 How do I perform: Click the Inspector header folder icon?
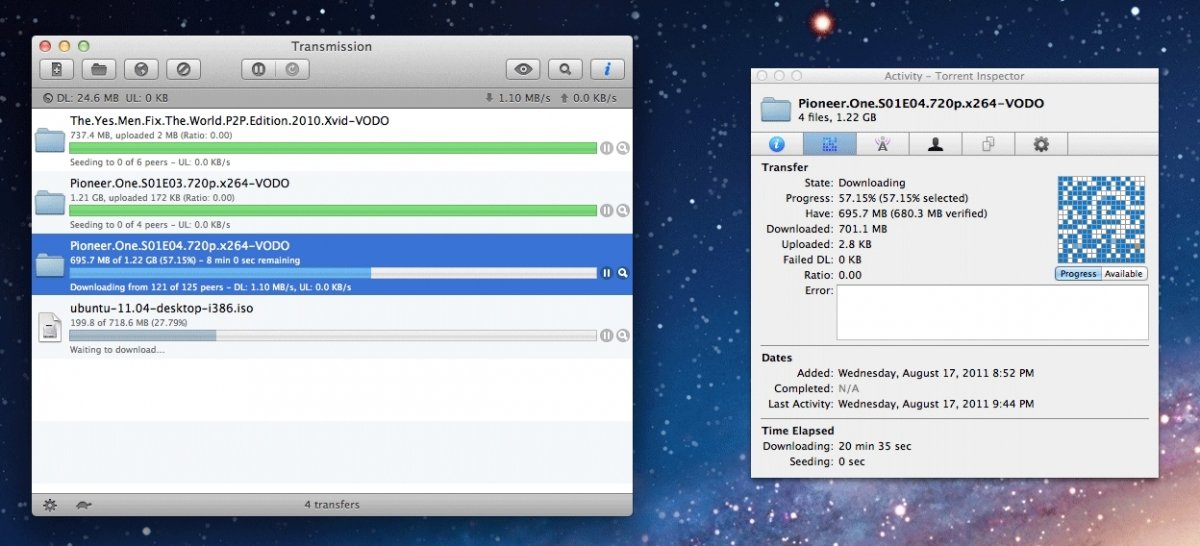[x=776, y=109]
